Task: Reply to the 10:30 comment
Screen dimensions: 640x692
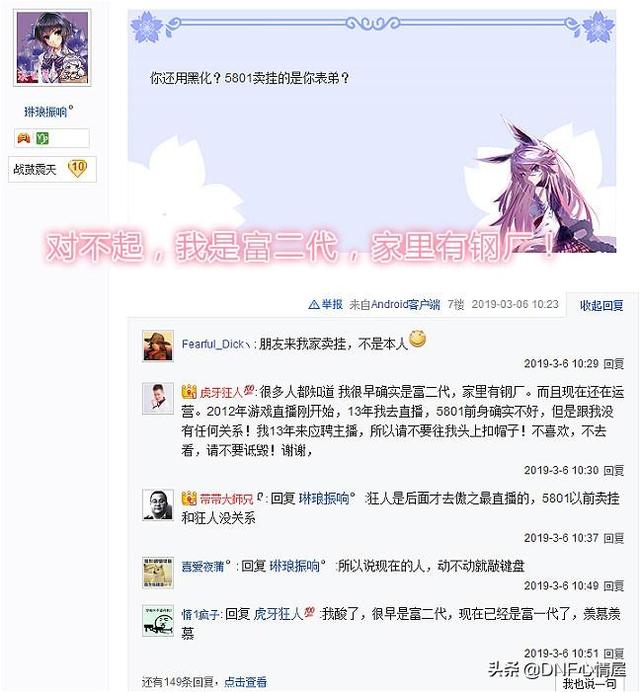Action: (614, 470)
